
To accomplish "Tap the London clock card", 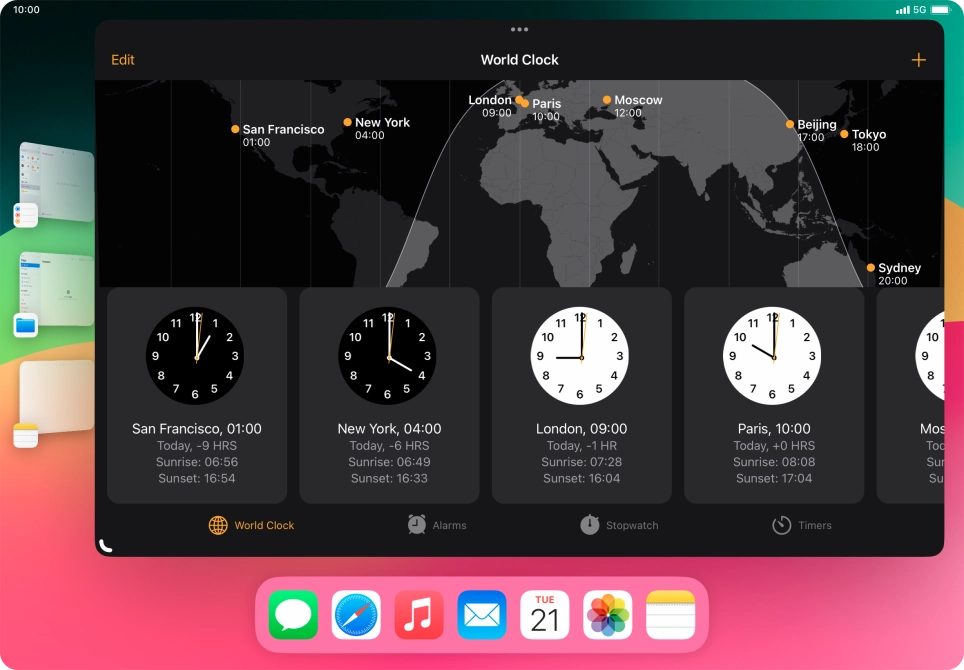I will click(581, 395).
